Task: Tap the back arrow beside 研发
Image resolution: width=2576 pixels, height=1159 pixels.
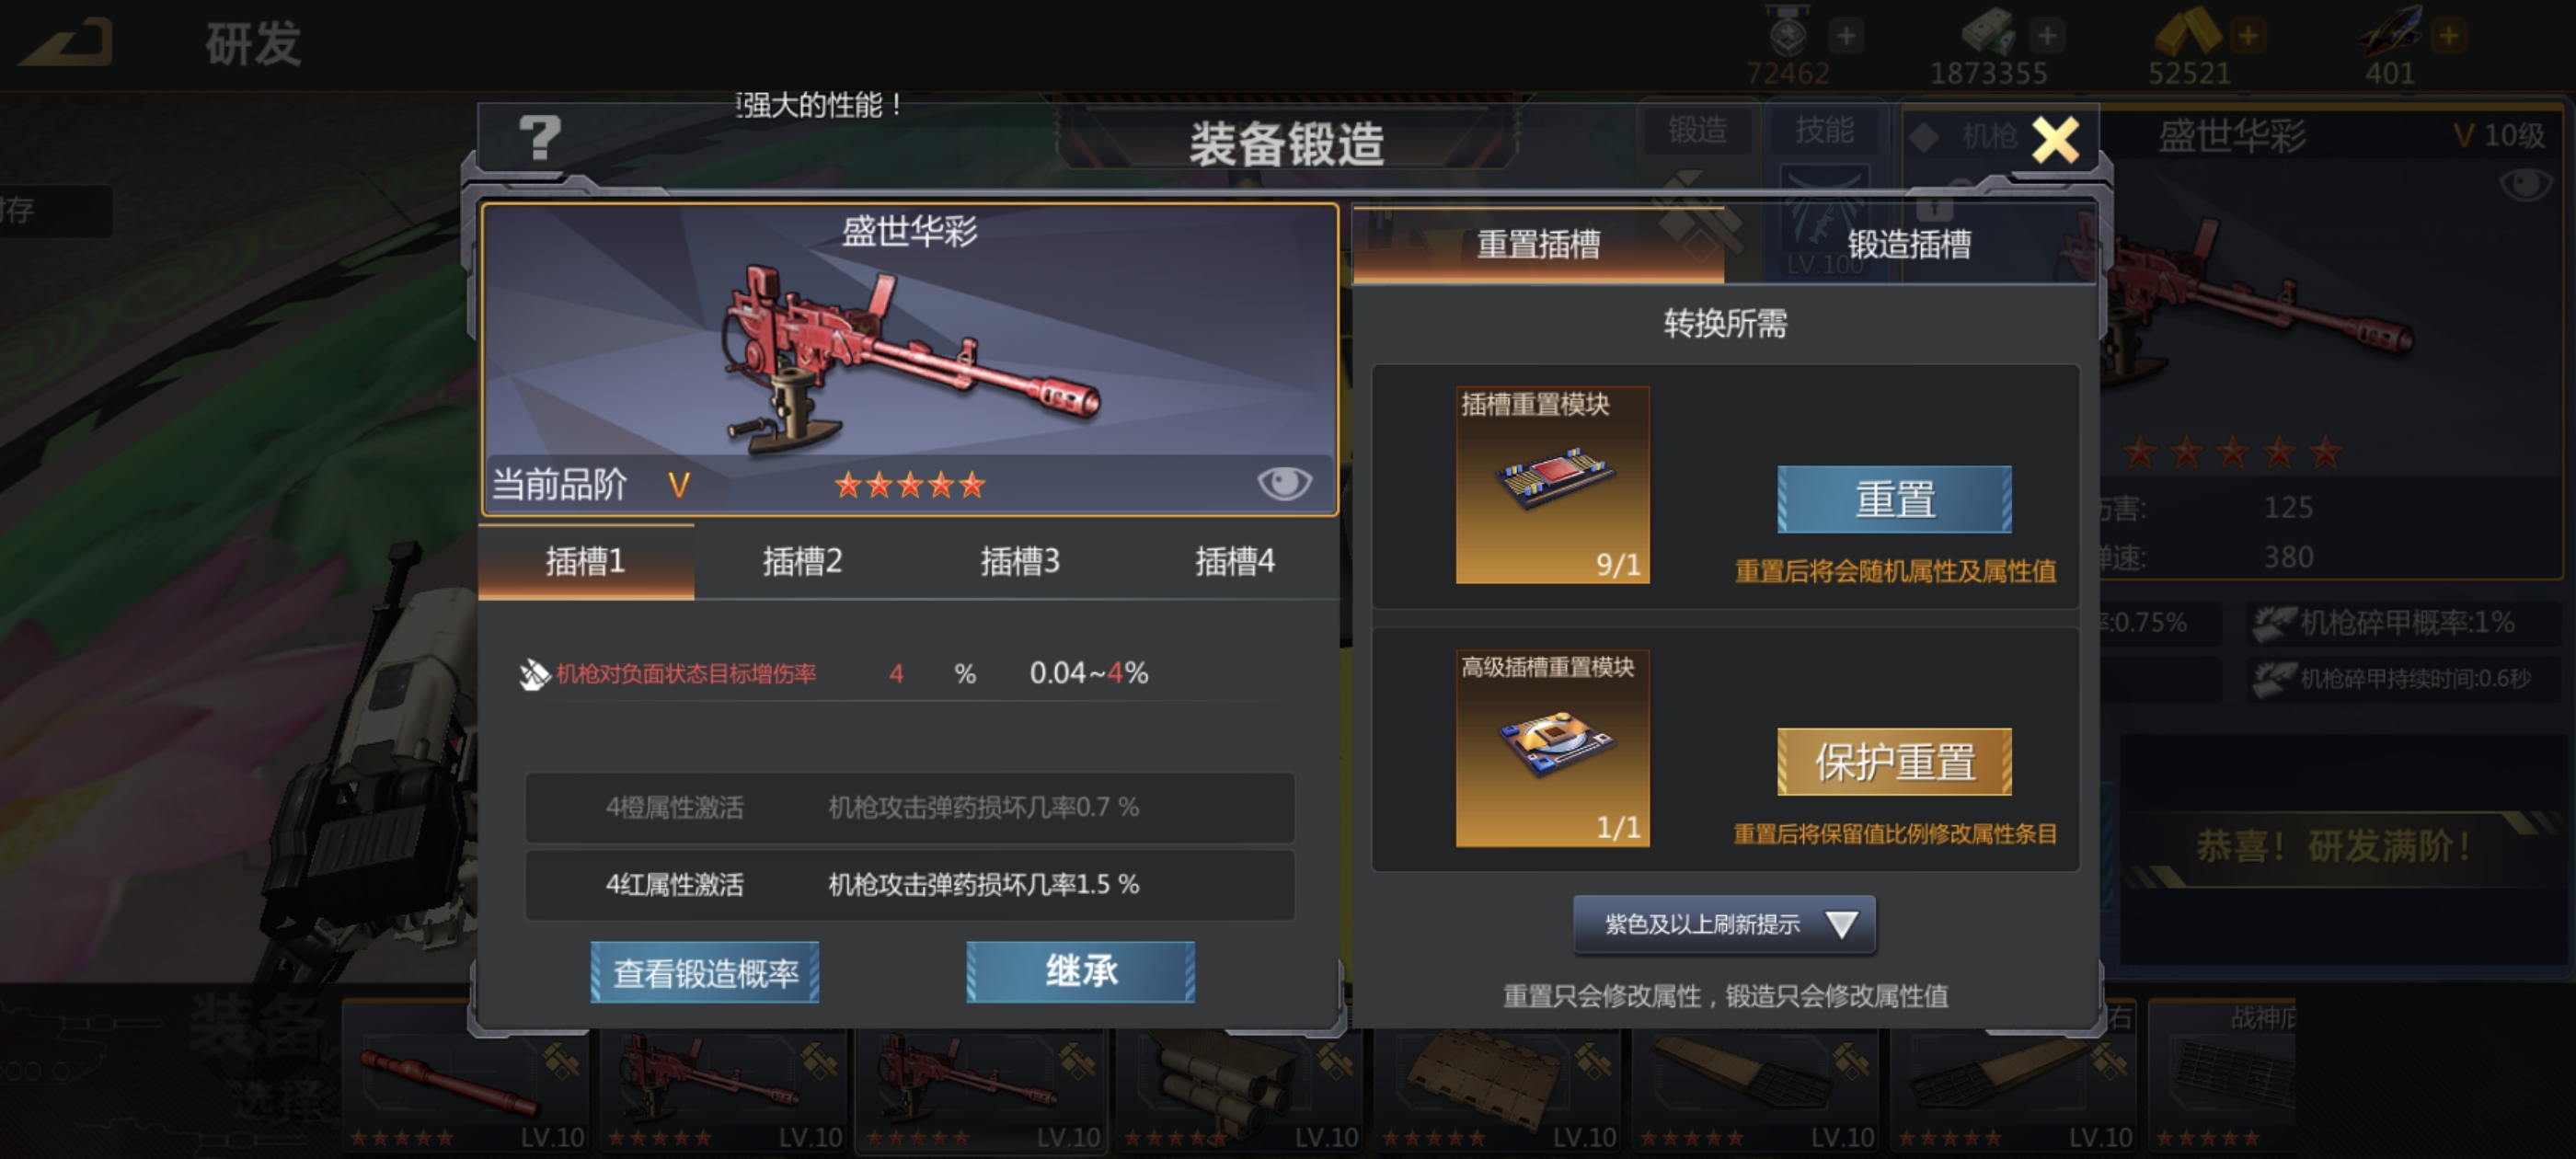Action: tap(66, 42)
